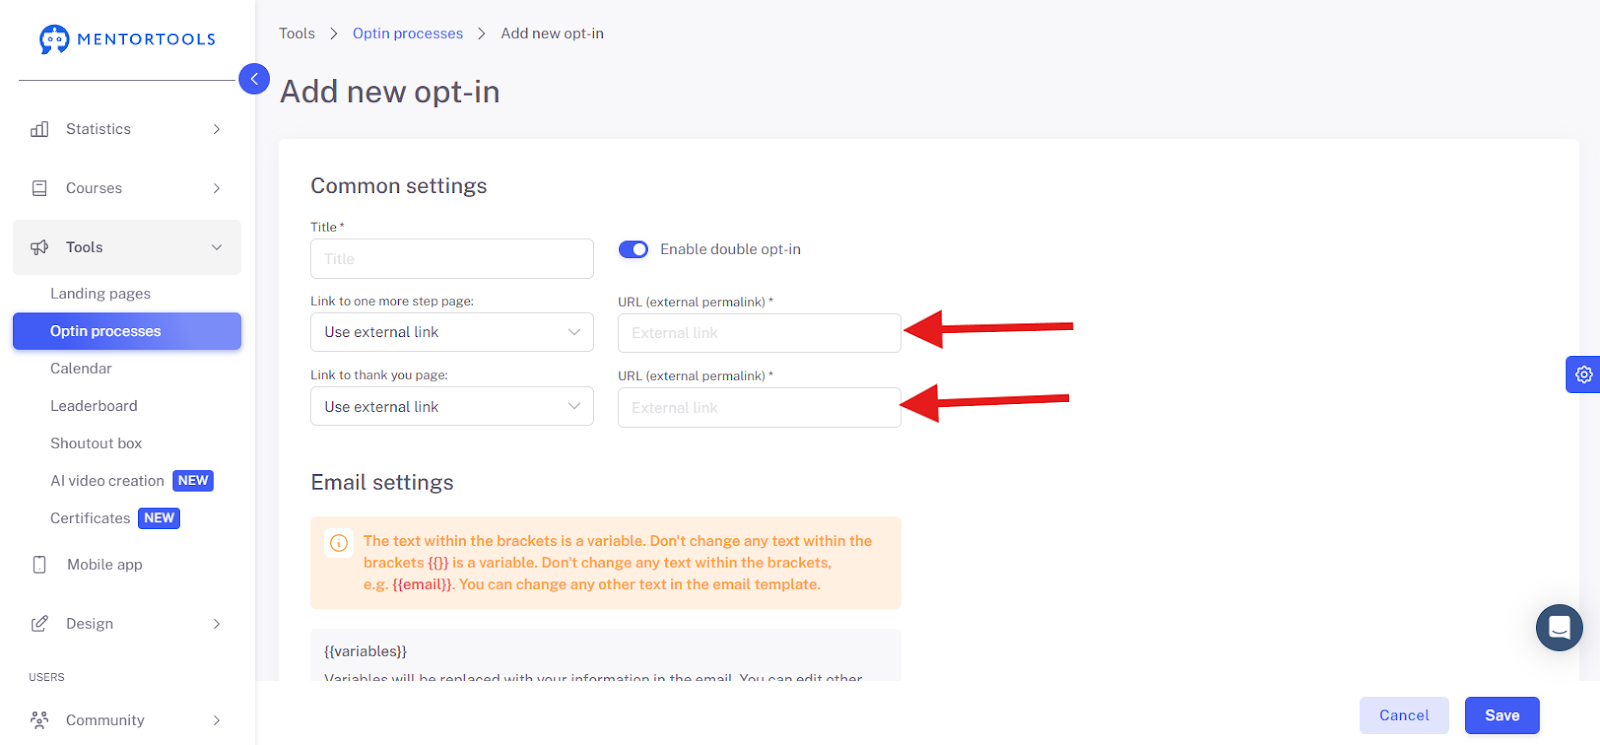Open AI video creation menu item

click(x=107, y=481)
